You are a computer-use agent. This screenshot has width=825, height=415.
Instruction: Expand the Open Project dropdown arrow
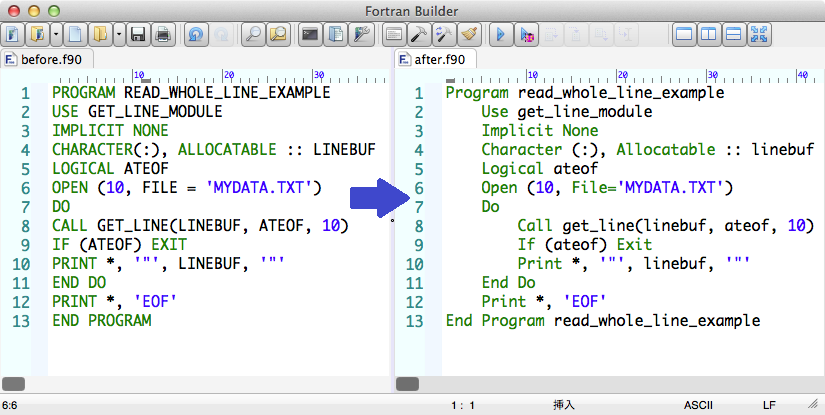56,35
